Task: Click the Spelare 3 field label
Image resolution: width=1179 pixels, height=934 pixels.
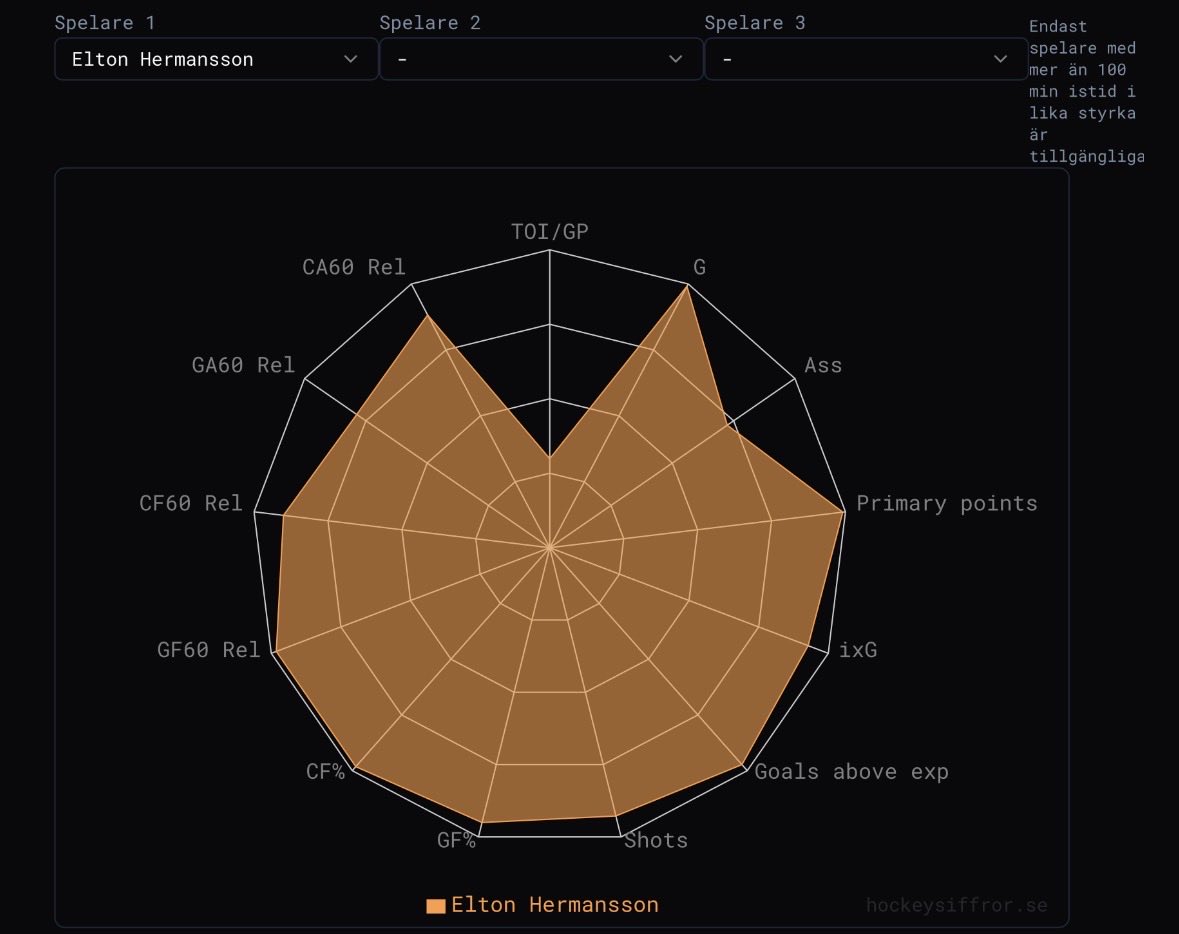Action: coord(754,23)
